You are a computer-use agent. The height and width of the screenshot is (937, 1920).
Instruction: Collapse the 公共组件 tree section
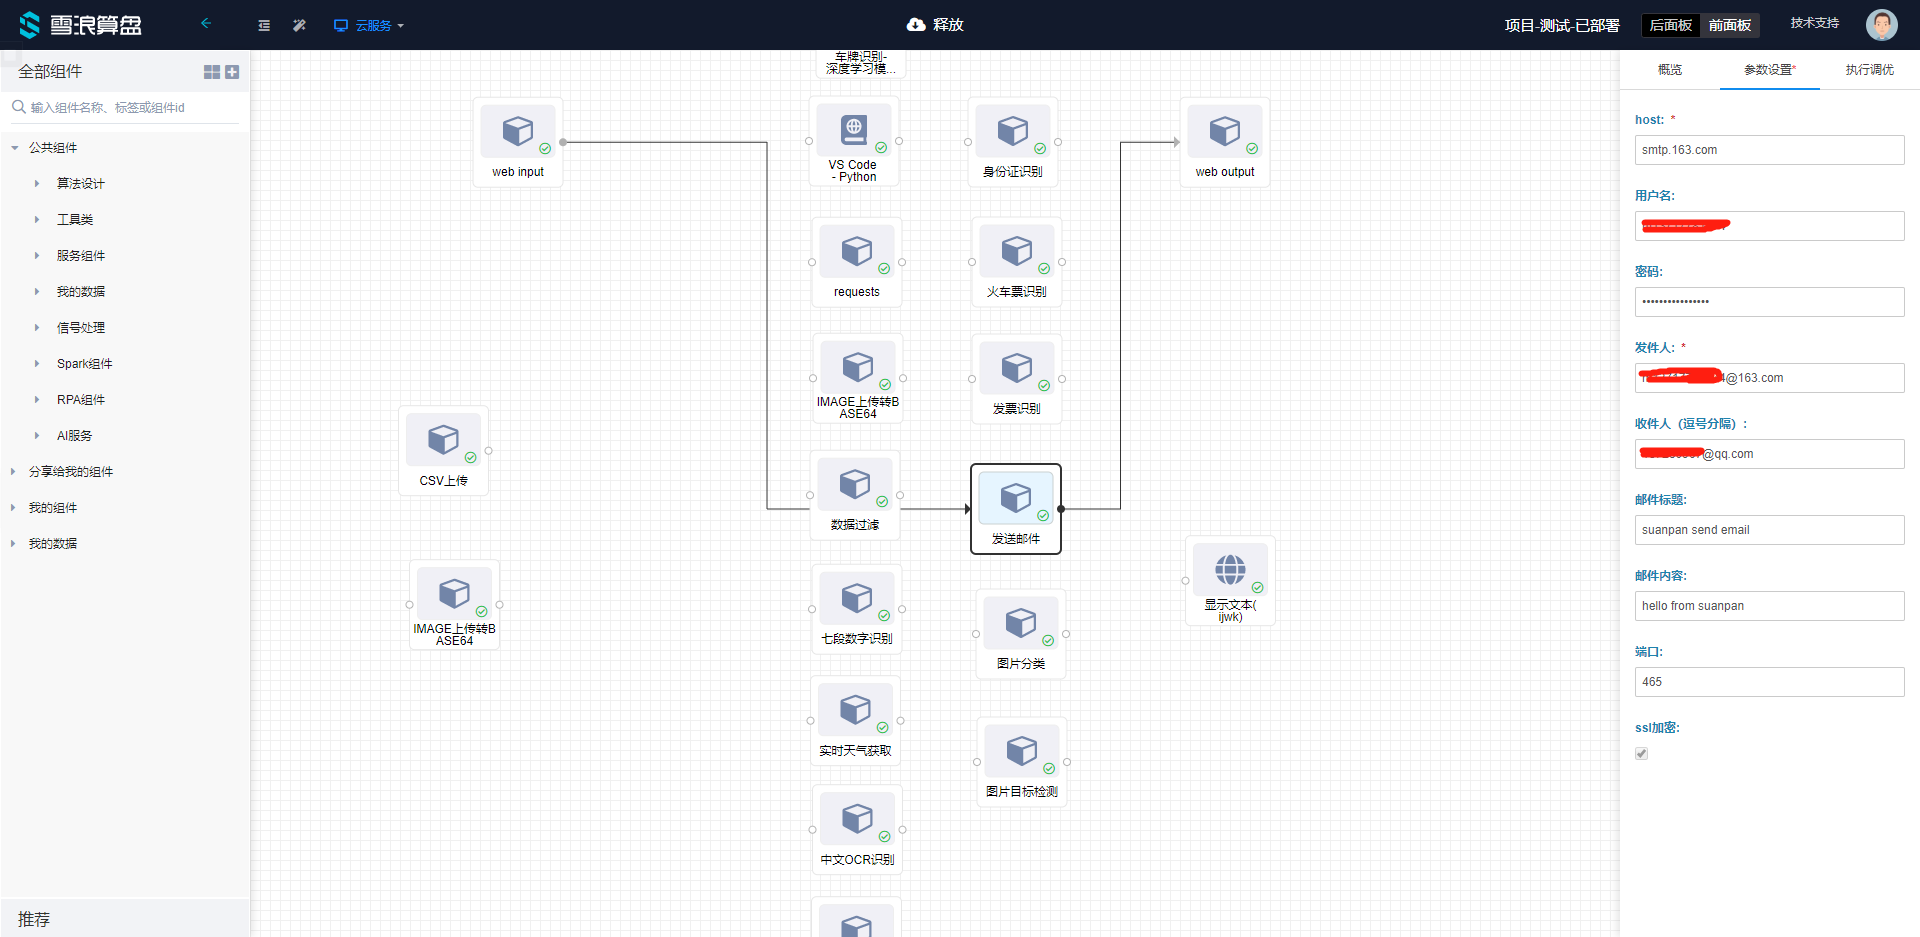(x=15, y=148)
